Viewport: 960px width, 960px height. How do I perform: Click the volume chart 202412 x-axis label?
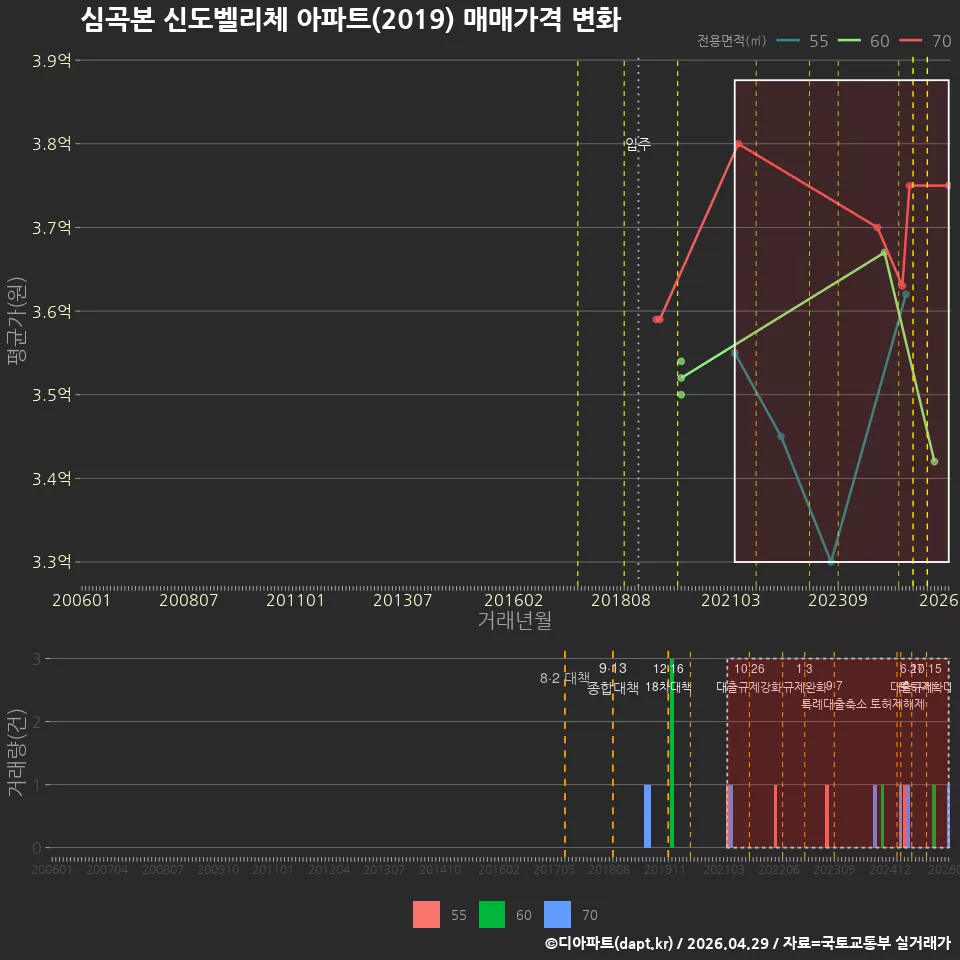click(x=890, y=869)
